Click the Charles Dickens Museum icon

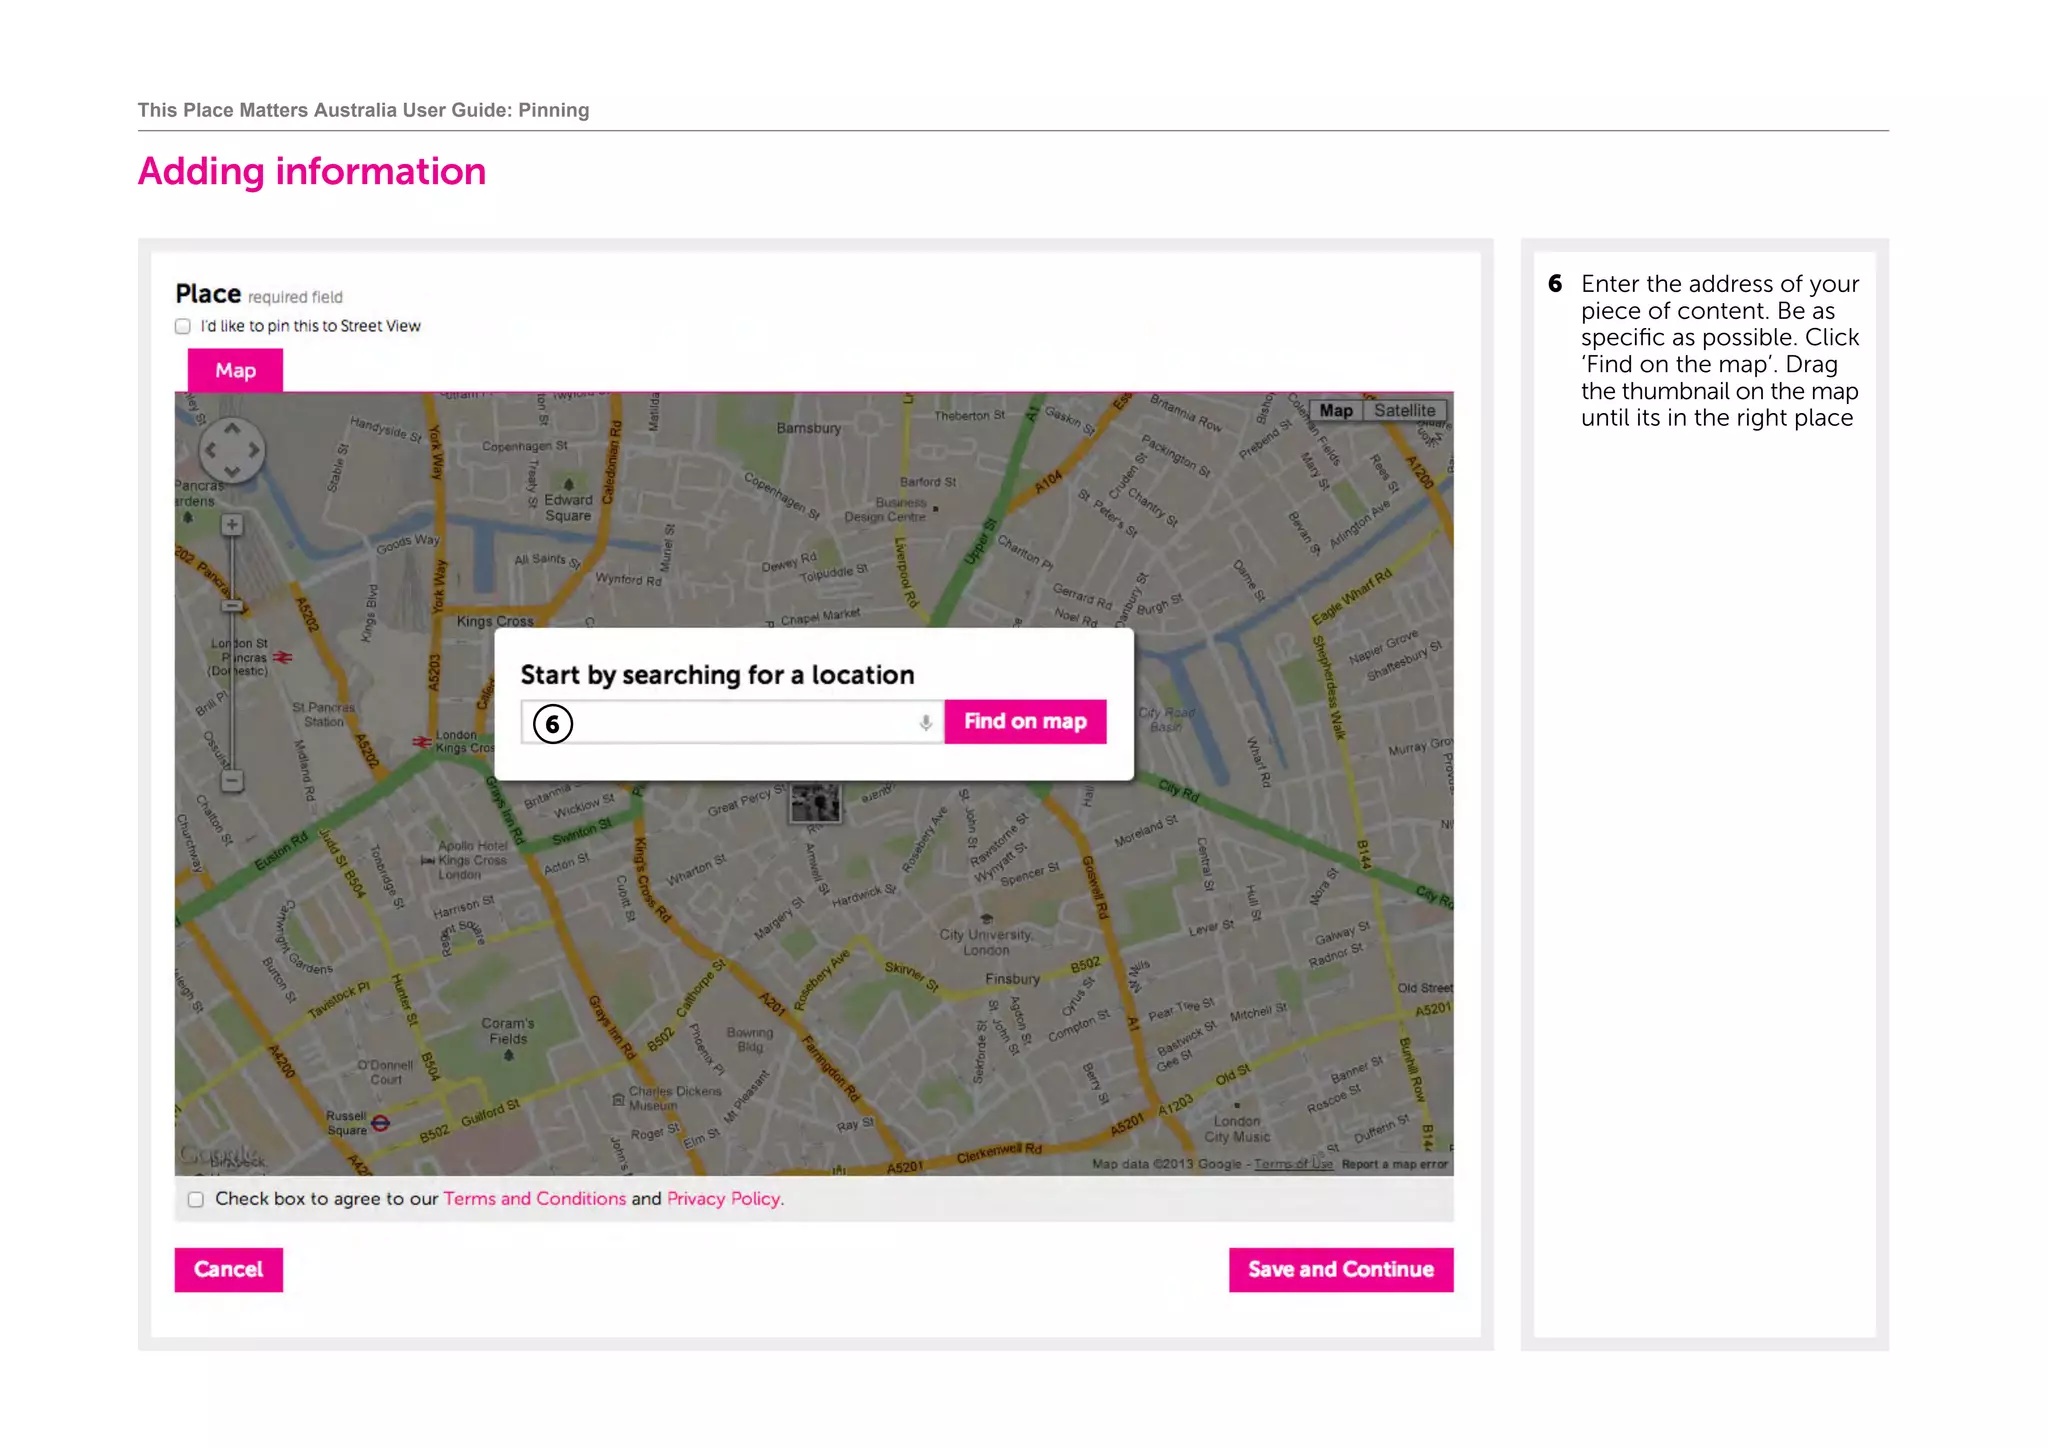pos(618,1099)
